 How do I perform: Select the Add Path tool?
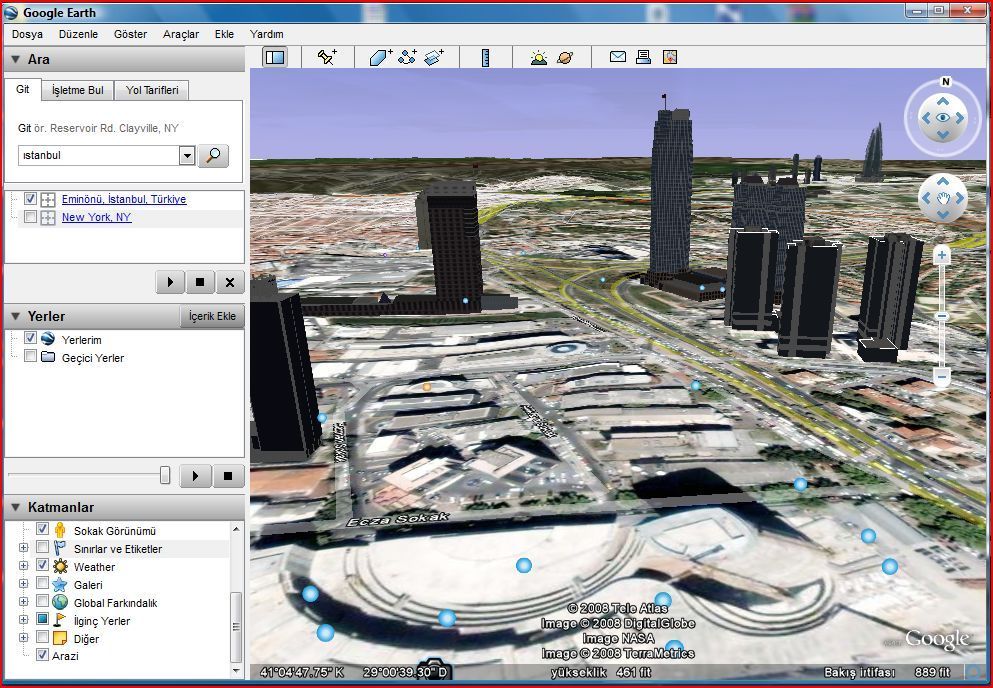point(407,58)
